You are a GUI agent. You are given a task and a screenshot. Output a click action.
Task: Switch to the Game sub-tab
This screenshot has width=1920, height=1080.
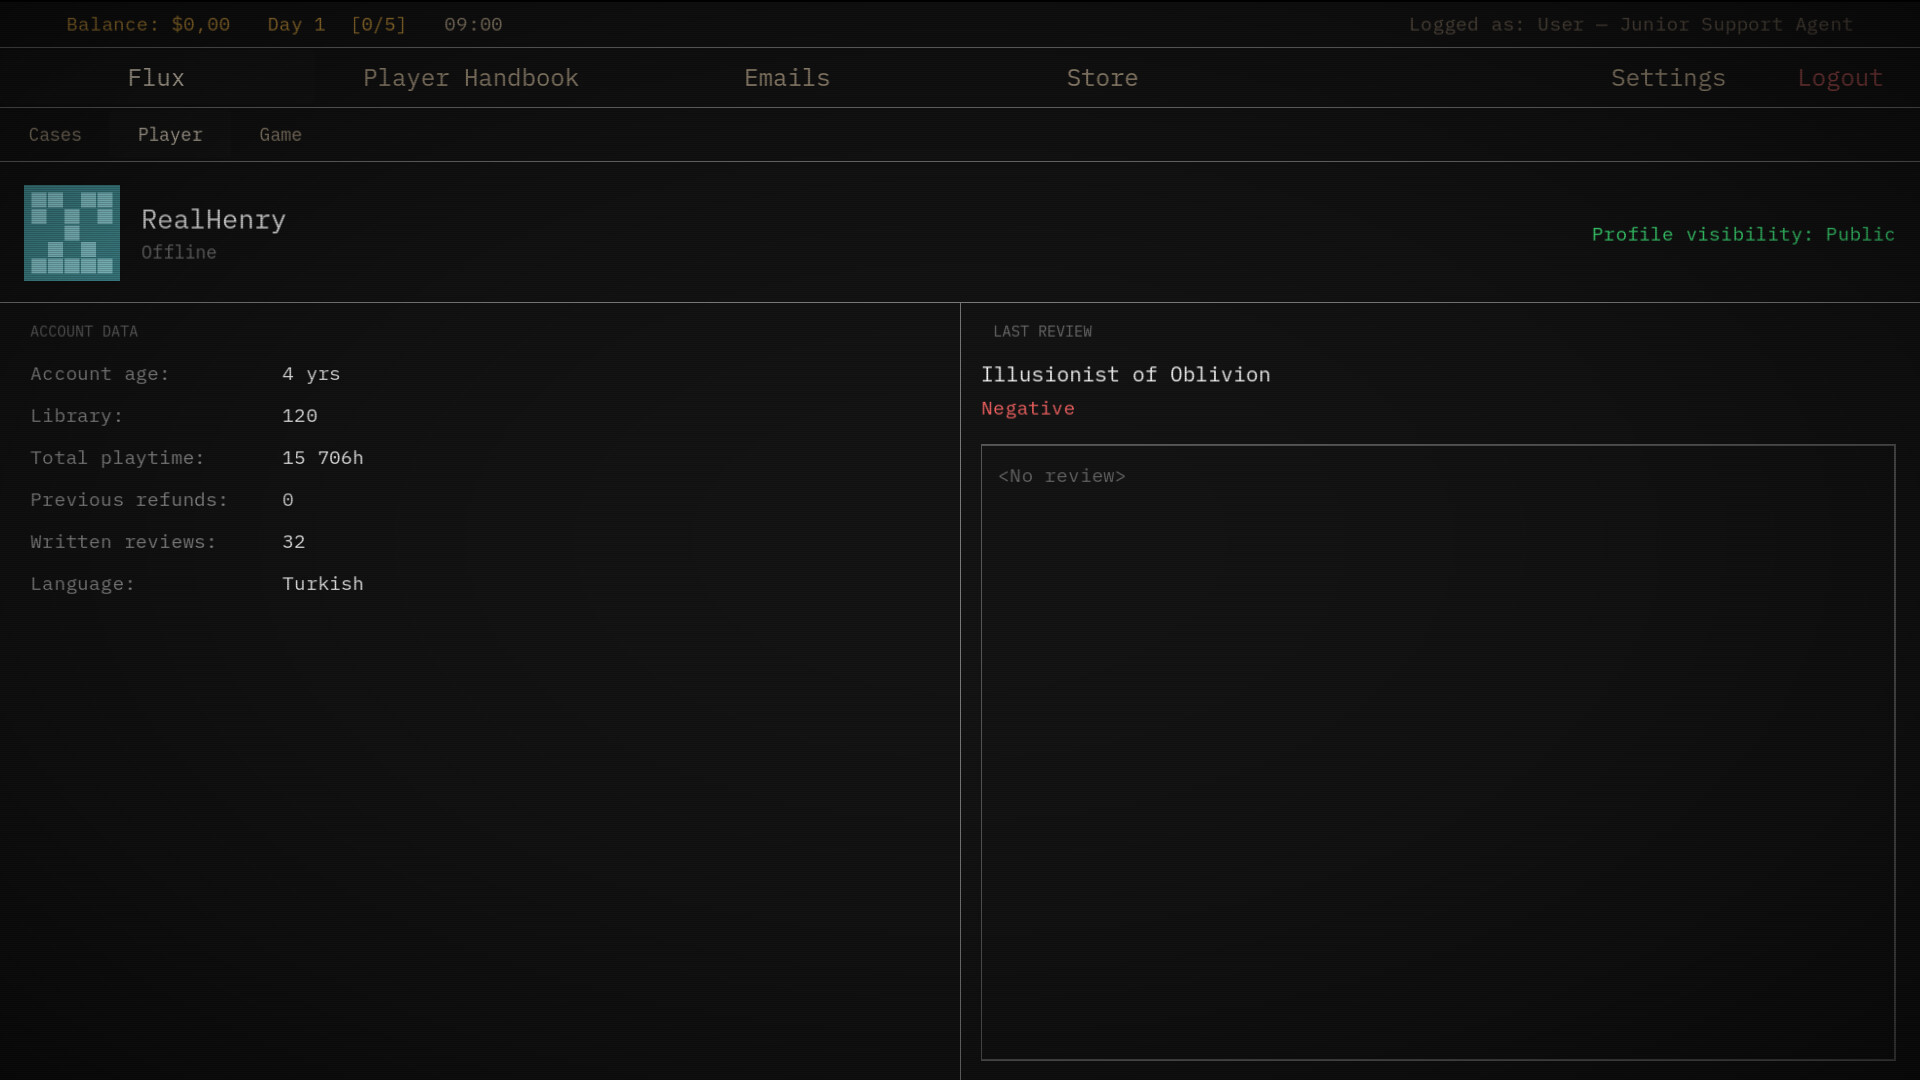click(x=280, y=135)
